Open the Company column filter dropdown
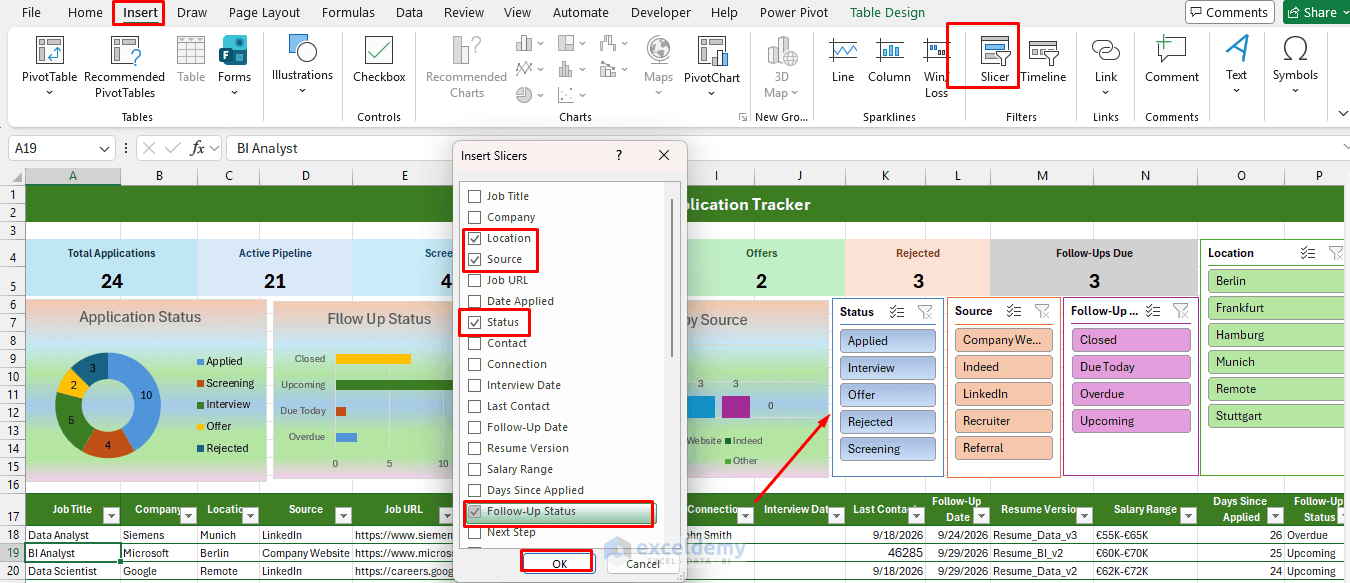Screen dimensions: 1350x583 point(189,516)
